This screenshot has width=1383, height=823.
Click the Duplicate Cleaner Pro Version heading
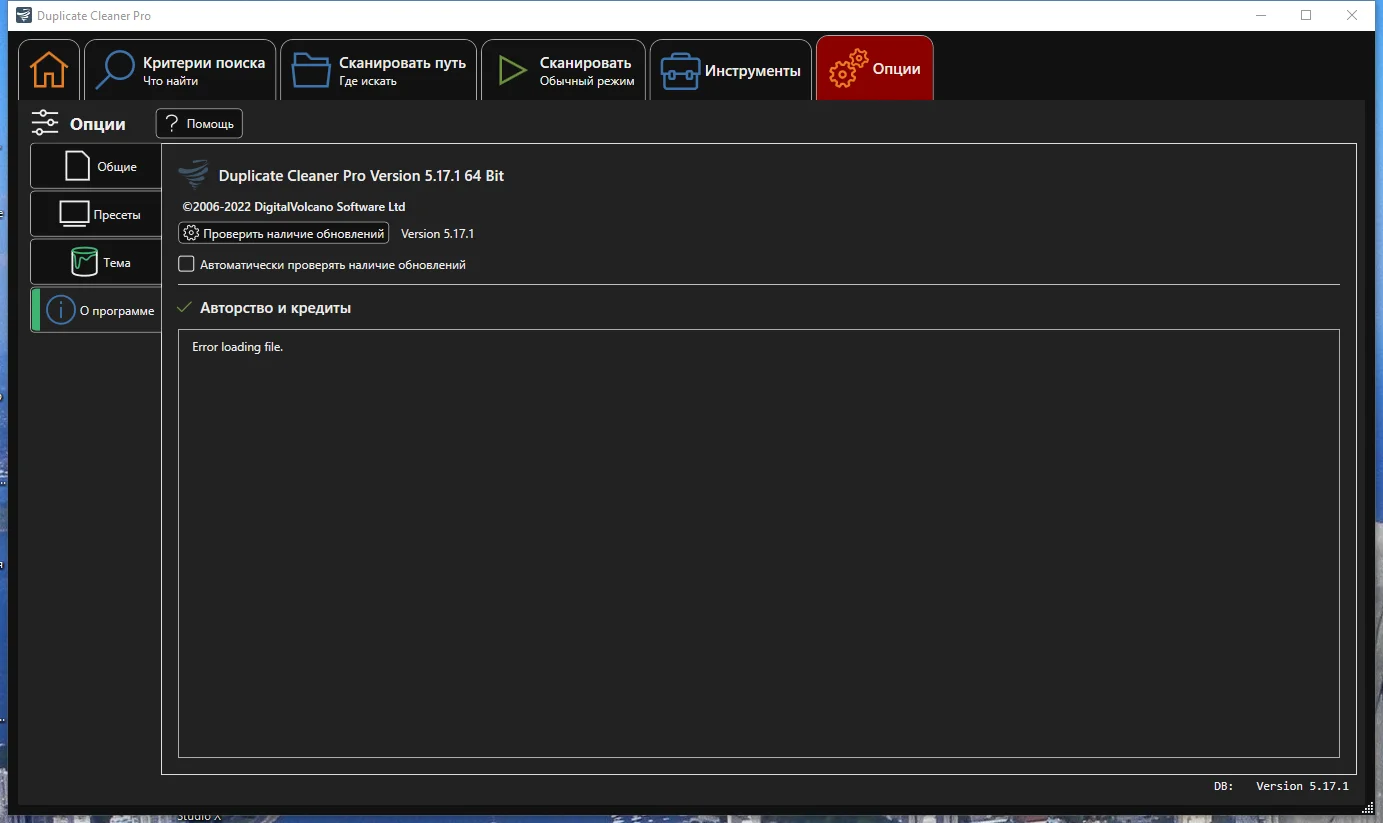(x=361, y=176)
